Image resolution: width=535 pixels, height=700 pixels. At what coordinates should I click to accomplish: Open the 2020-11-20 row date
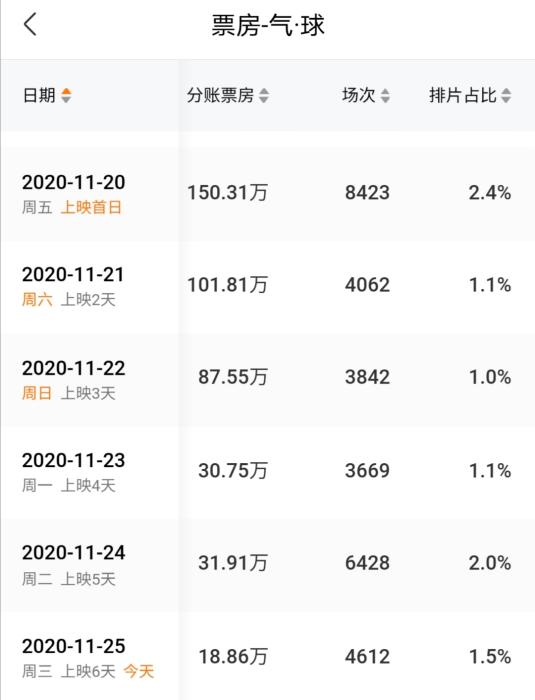point(74,182)
